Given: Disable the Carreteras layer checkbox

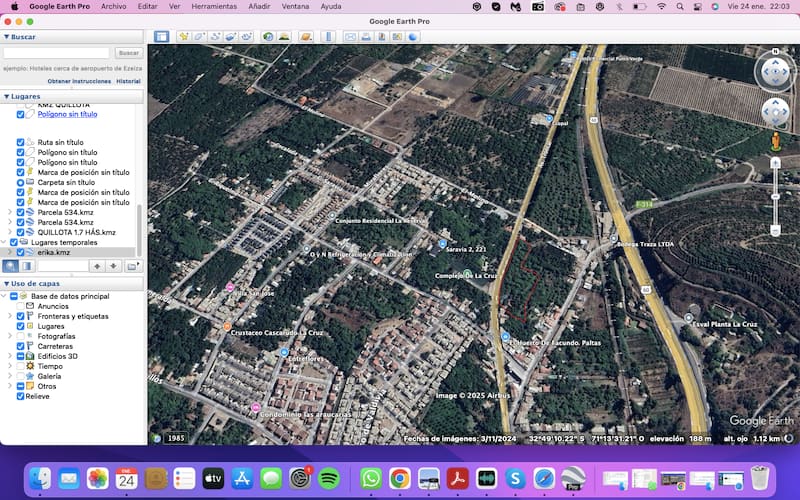Looking at the screenshot, I should (x=20, y=346).
